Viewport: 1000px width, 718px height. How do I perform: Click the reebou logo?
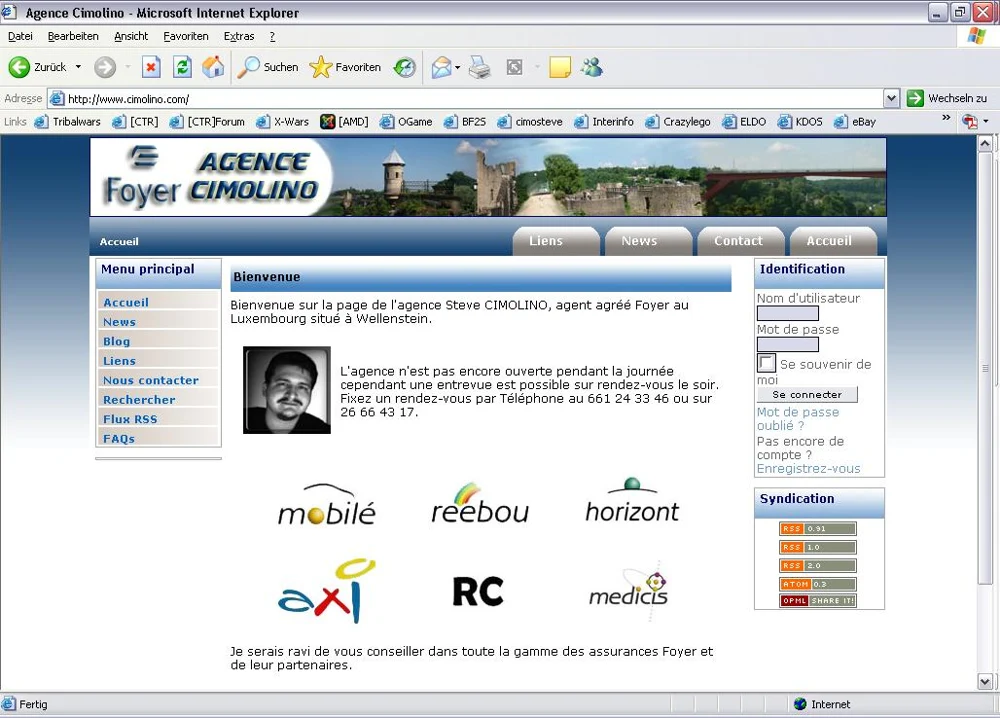[x=480, y=504]
